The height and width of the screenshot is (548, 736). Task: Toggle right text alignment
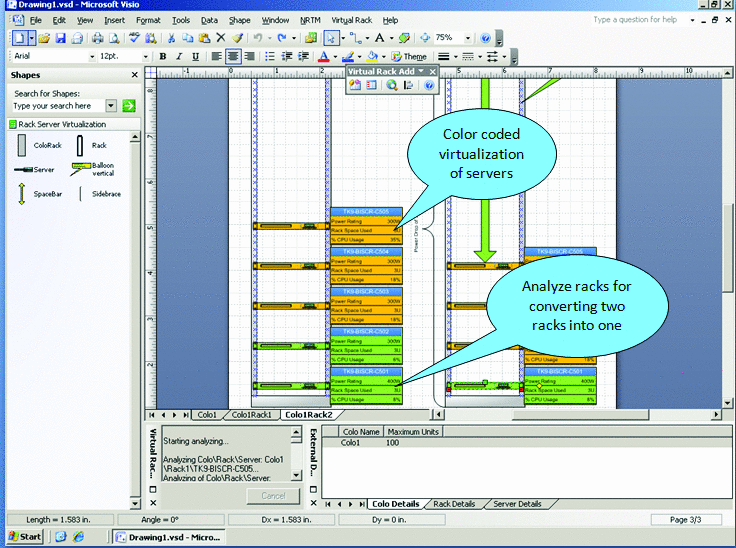[x=249, y=57]
